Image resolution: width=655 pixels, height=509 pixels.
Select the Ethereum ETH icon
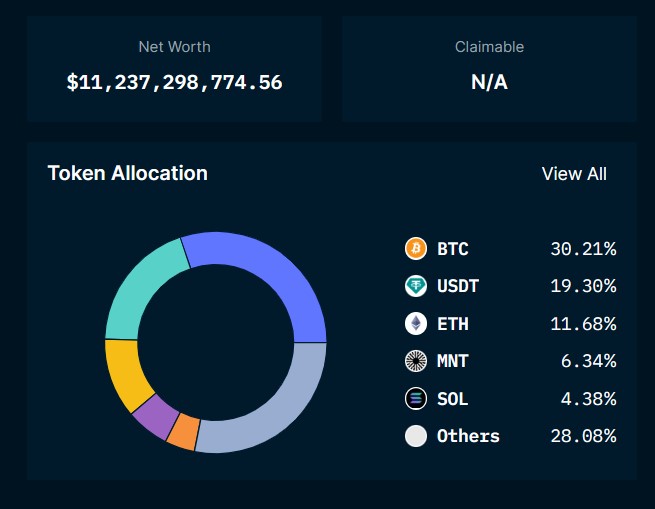415,324
